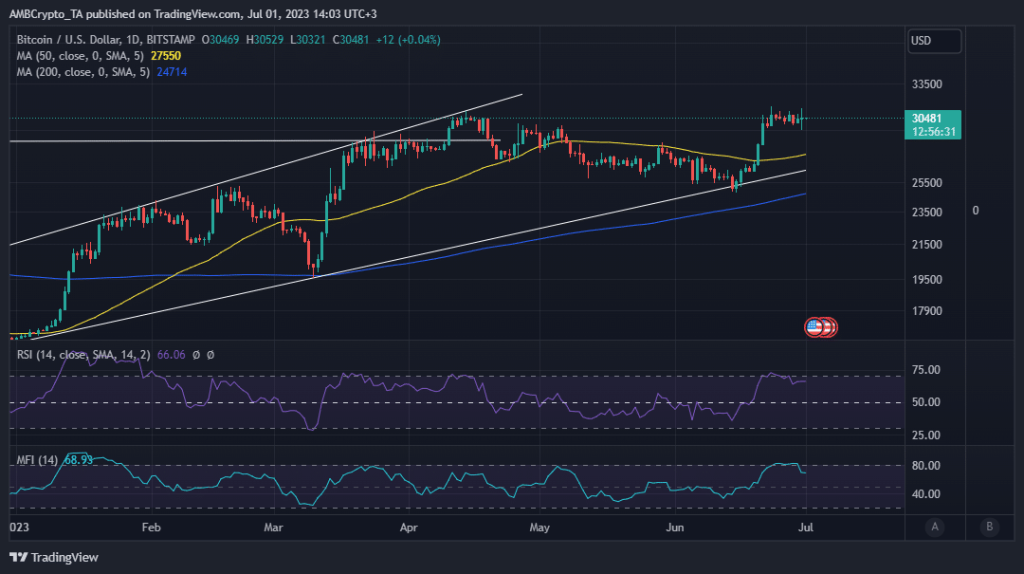
Task: Toggle auto scale with the A button
Action: coord(934,527)
